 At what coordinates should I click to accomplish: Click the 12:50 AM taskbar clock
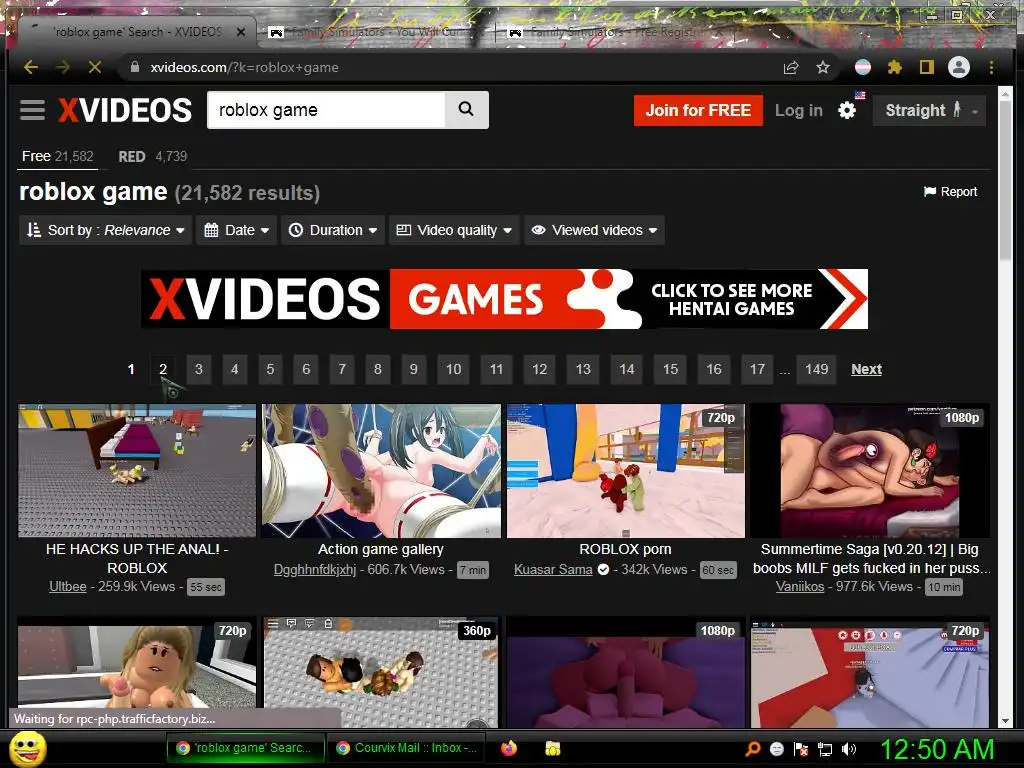coord(937,749)
